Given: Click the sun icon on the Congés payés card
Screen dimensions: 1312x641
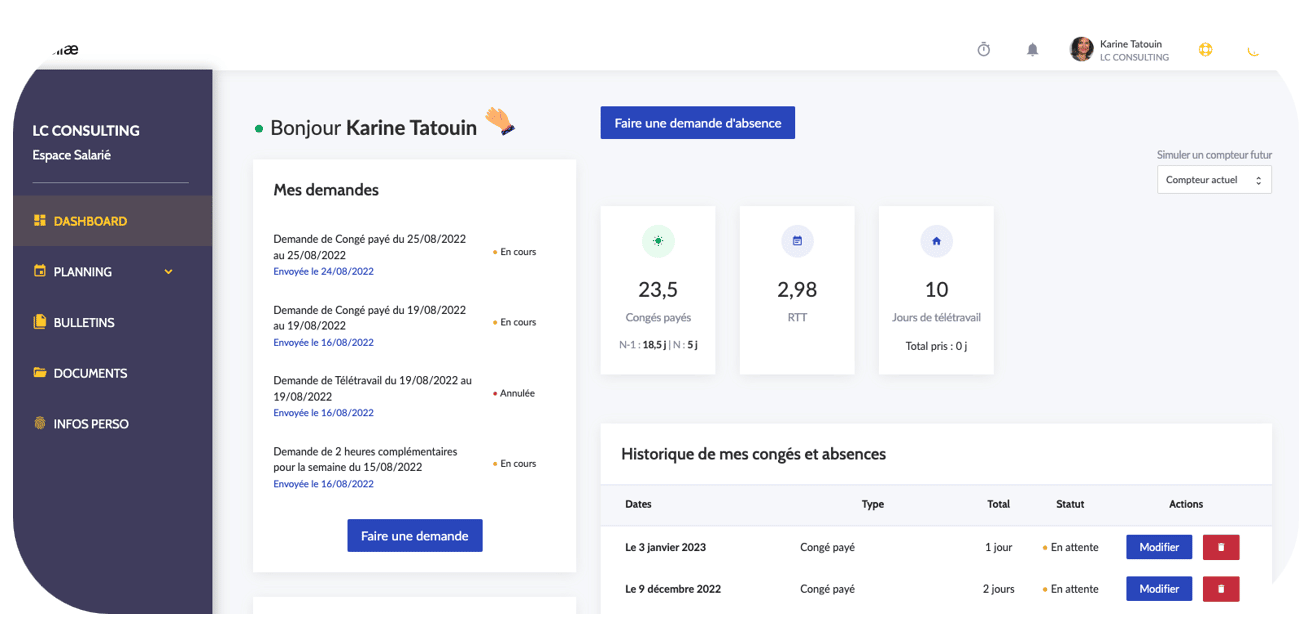Looking at the screenshot, I should (658, 241).
